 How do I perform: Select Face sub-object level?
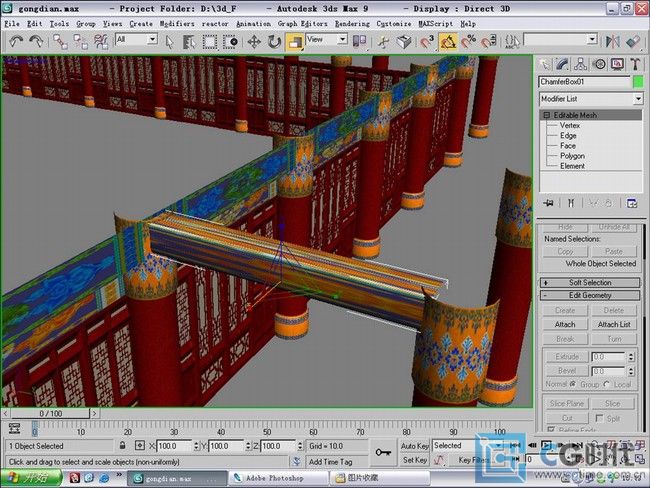pos(568,146)
